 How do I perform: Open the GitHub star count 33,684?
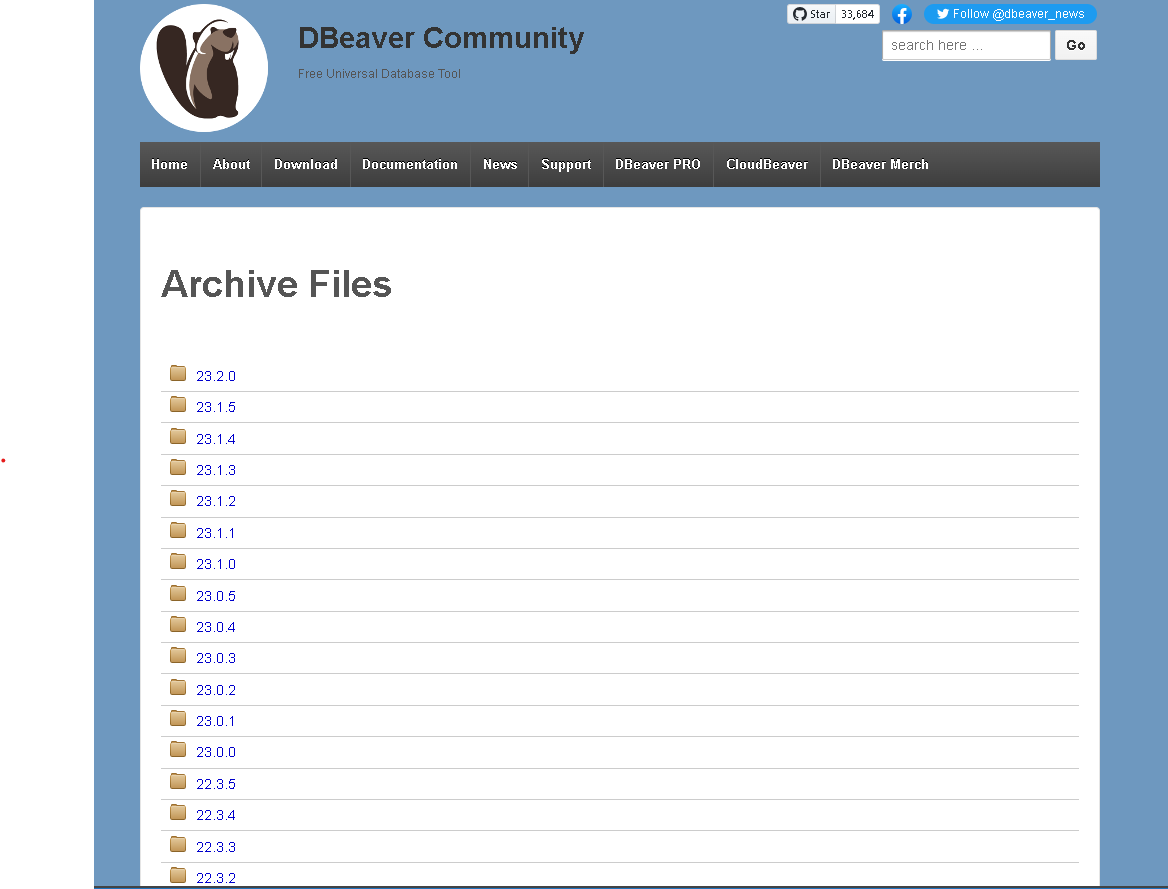coord(857,14)
